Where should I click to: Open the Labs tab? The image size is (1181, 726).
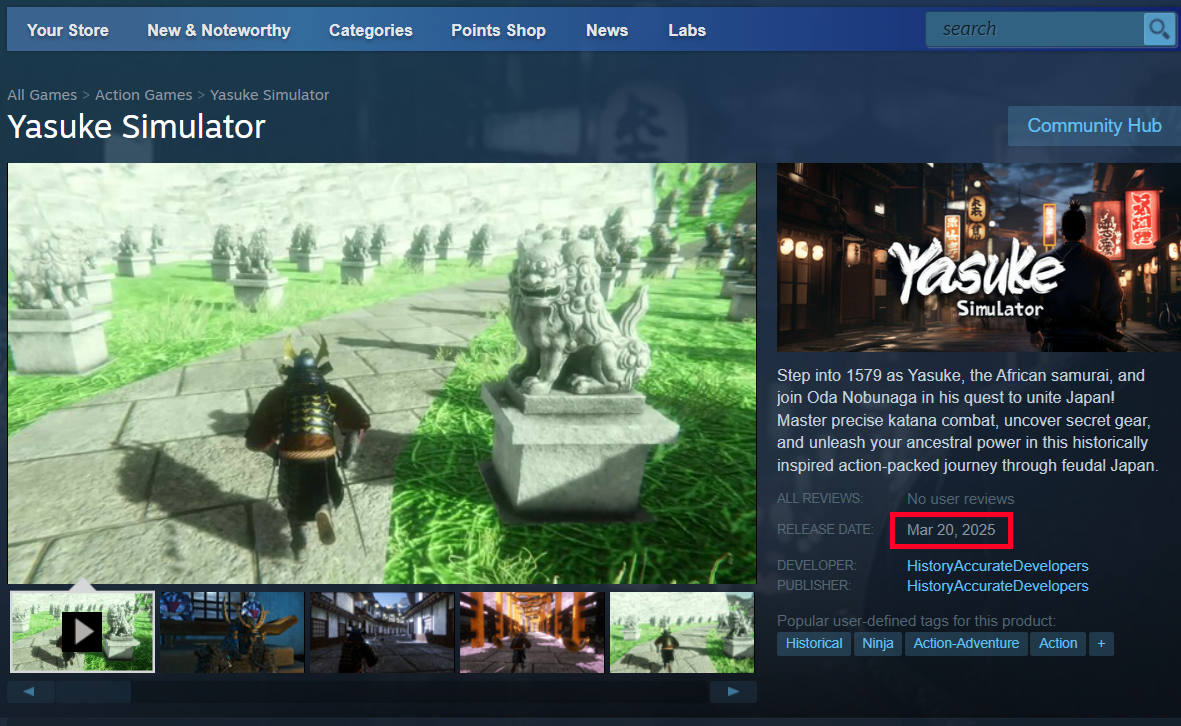(x=687, y=30)
